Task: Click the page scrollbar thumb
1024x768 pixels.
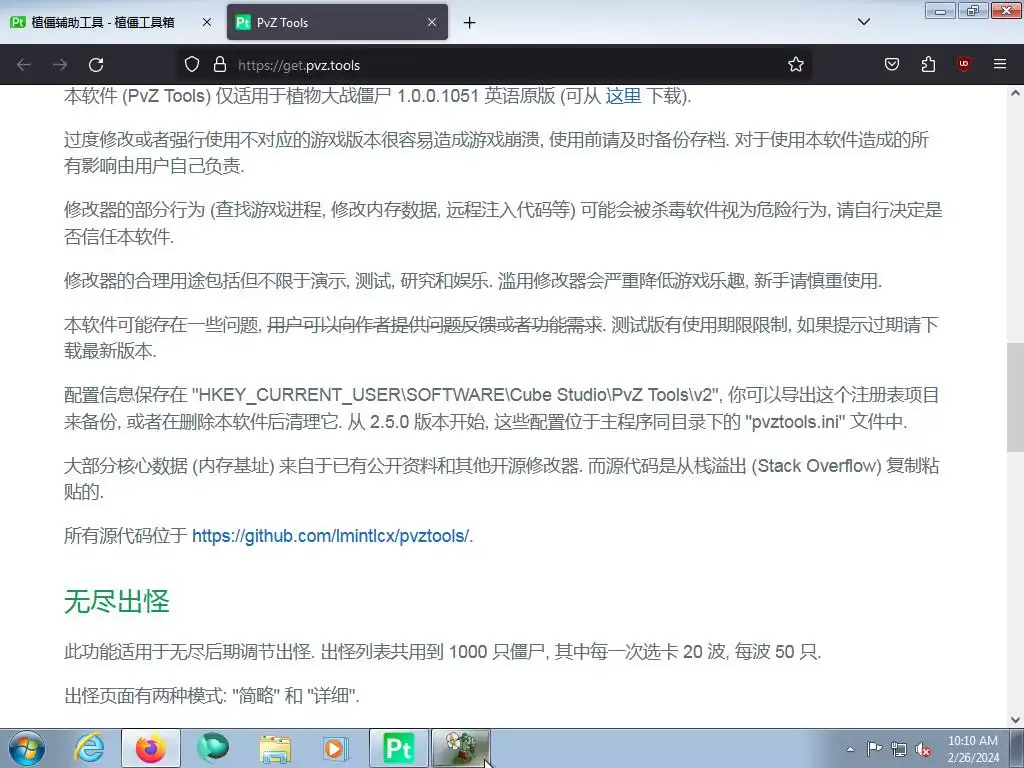Action: pos(1015,396)
